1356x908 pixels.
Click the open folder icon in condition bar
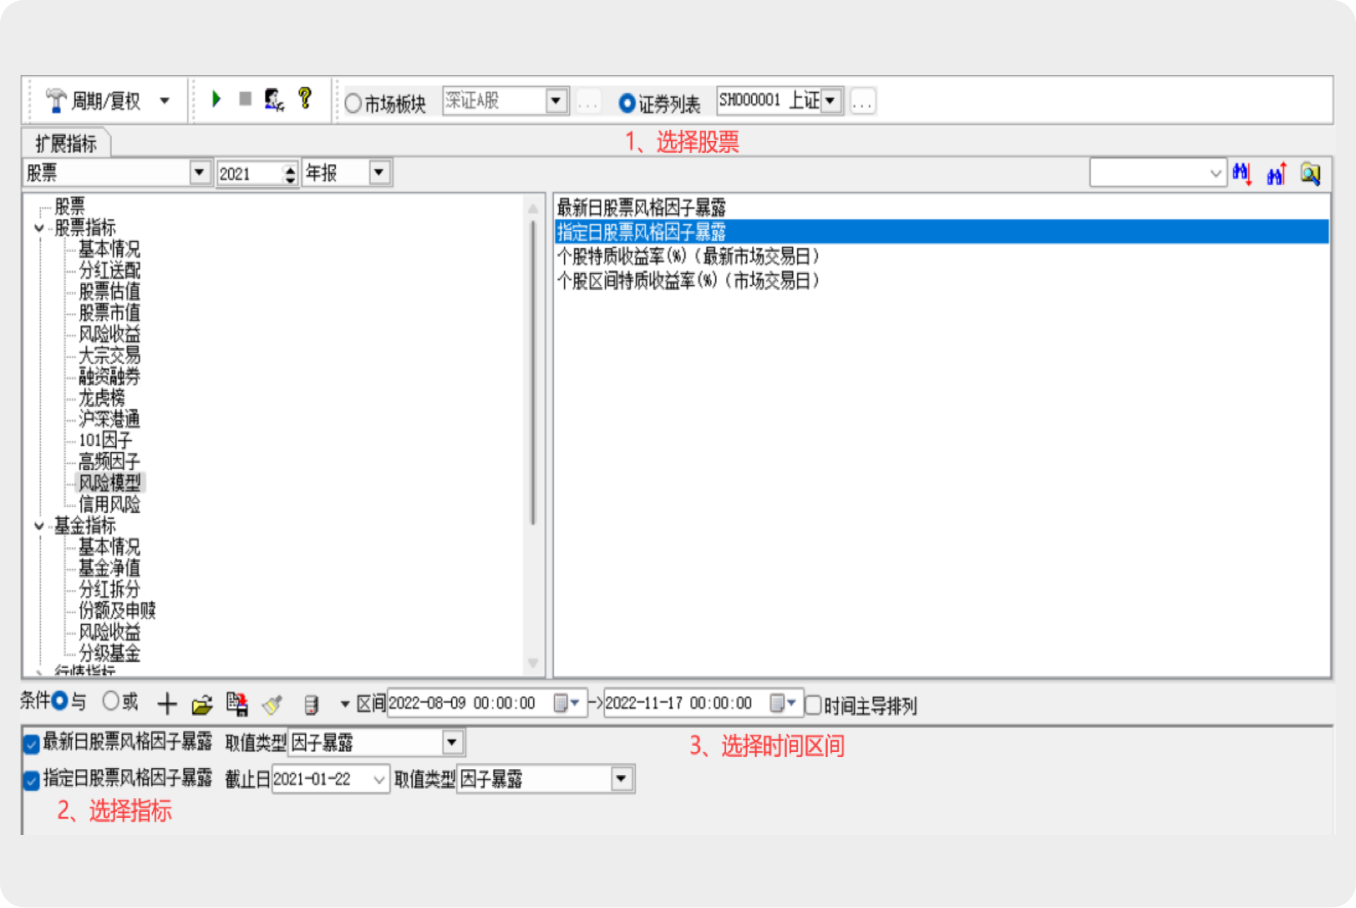[202, 705]
